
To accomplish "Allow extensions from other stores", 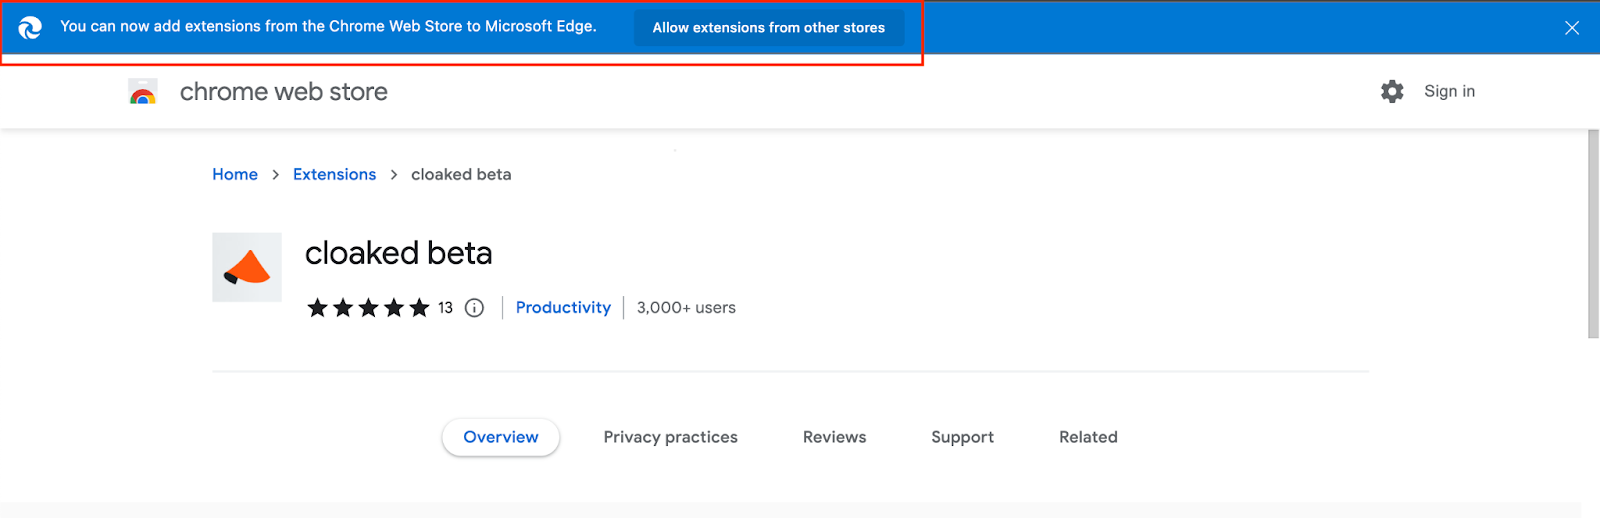I will [x=768, y=27].
